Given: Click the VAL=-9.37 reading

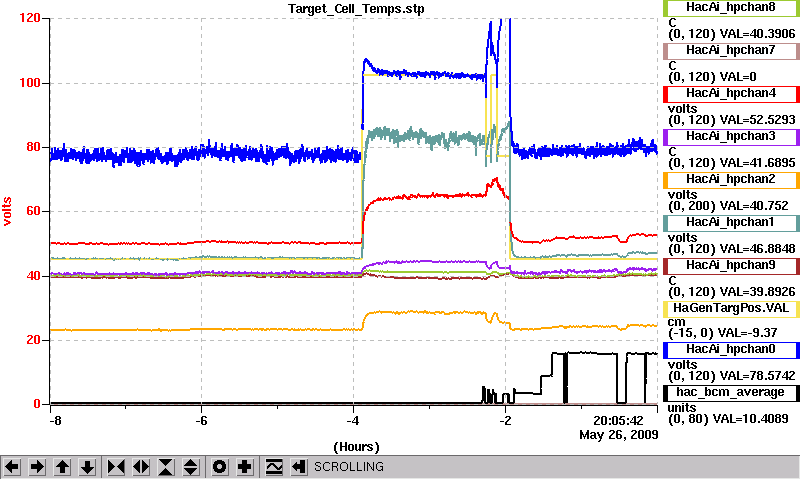Looking at the screenshot, I should point(747,333).
